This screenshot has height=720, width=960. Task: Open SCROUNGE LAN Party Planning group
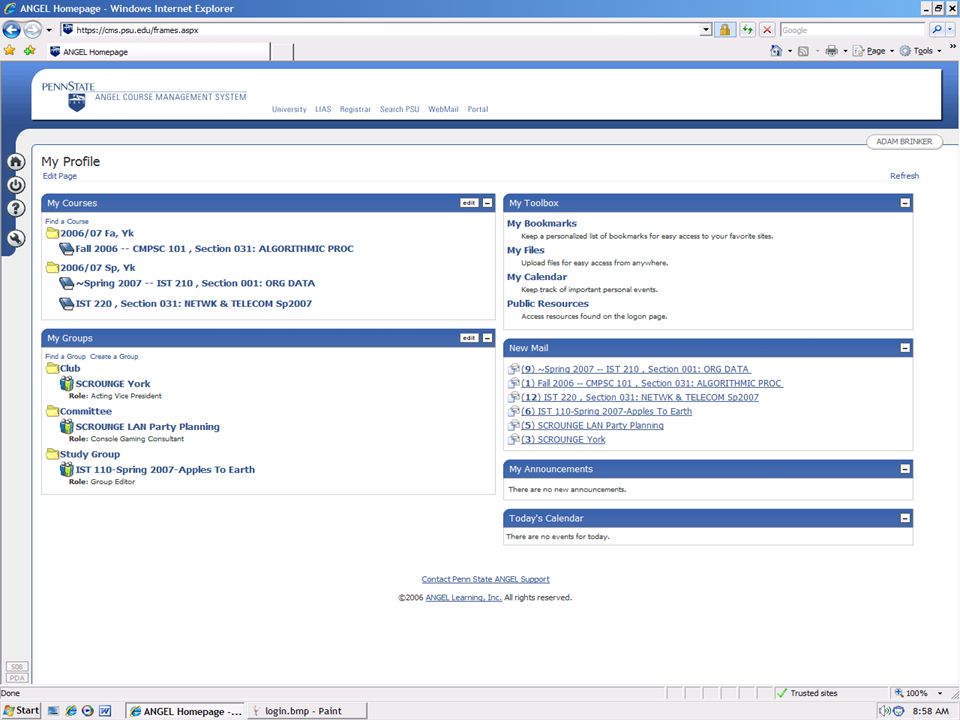tap(148, 427)
